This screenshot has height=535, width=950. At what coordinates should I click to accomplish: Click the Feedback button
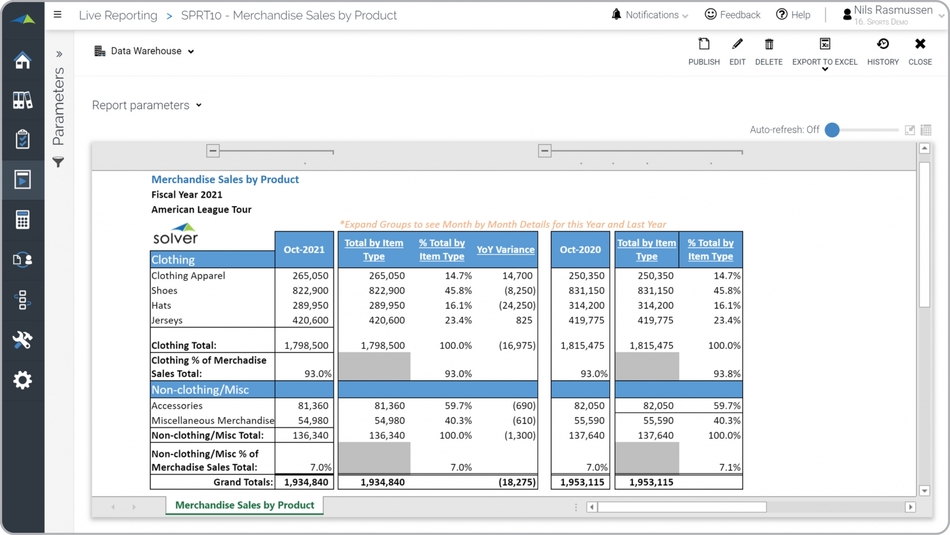pyautogui.click(x=732, y=15)
